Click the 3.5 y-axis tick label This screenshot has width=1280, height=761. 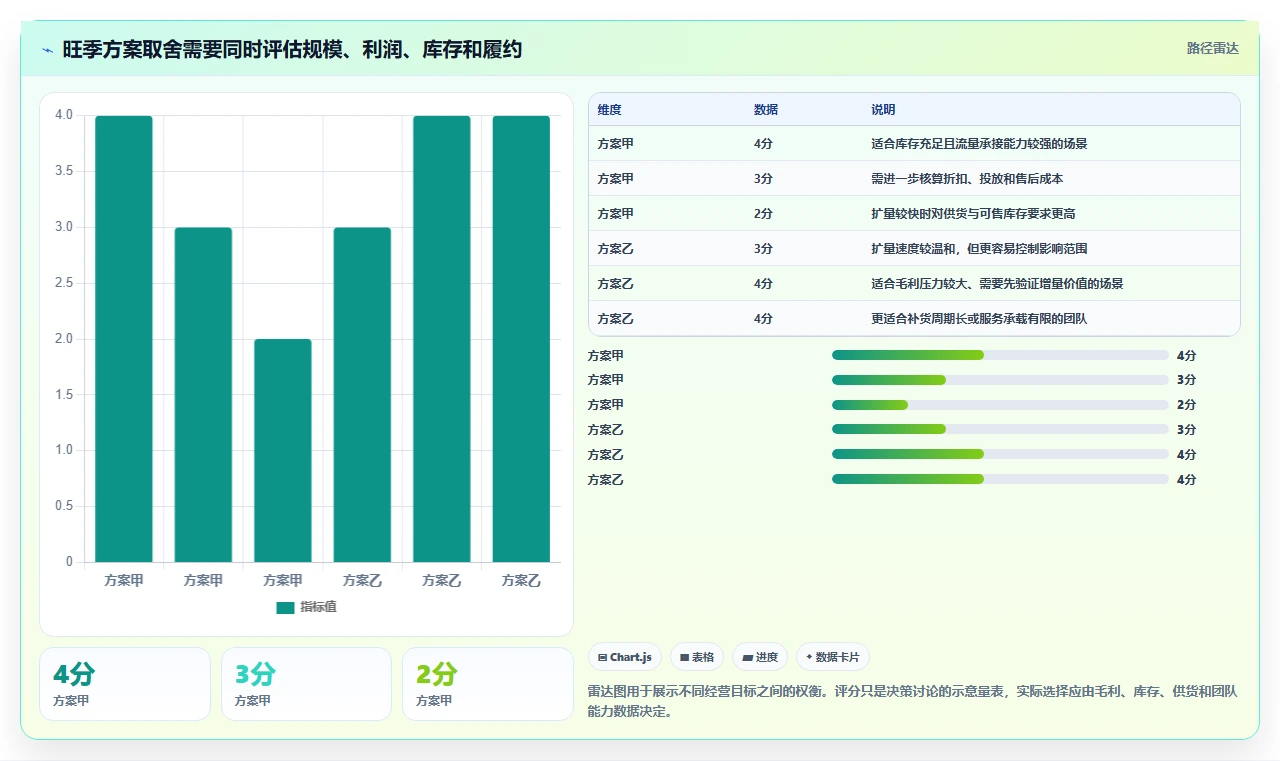pyautogui.click(x=64, y=171)
